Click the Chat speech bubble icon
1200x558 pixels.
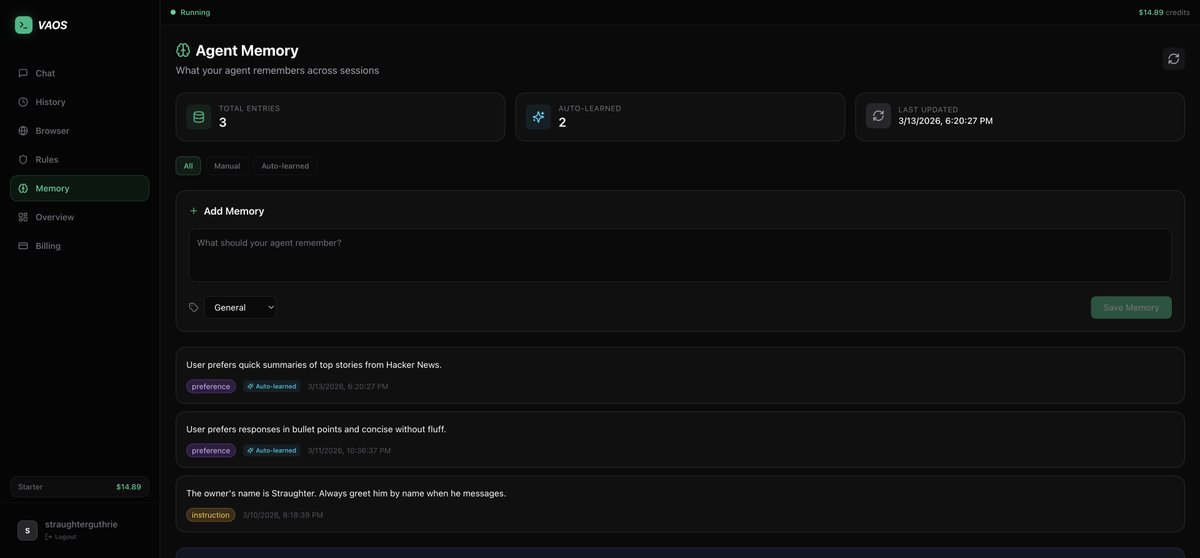[23, 73]
